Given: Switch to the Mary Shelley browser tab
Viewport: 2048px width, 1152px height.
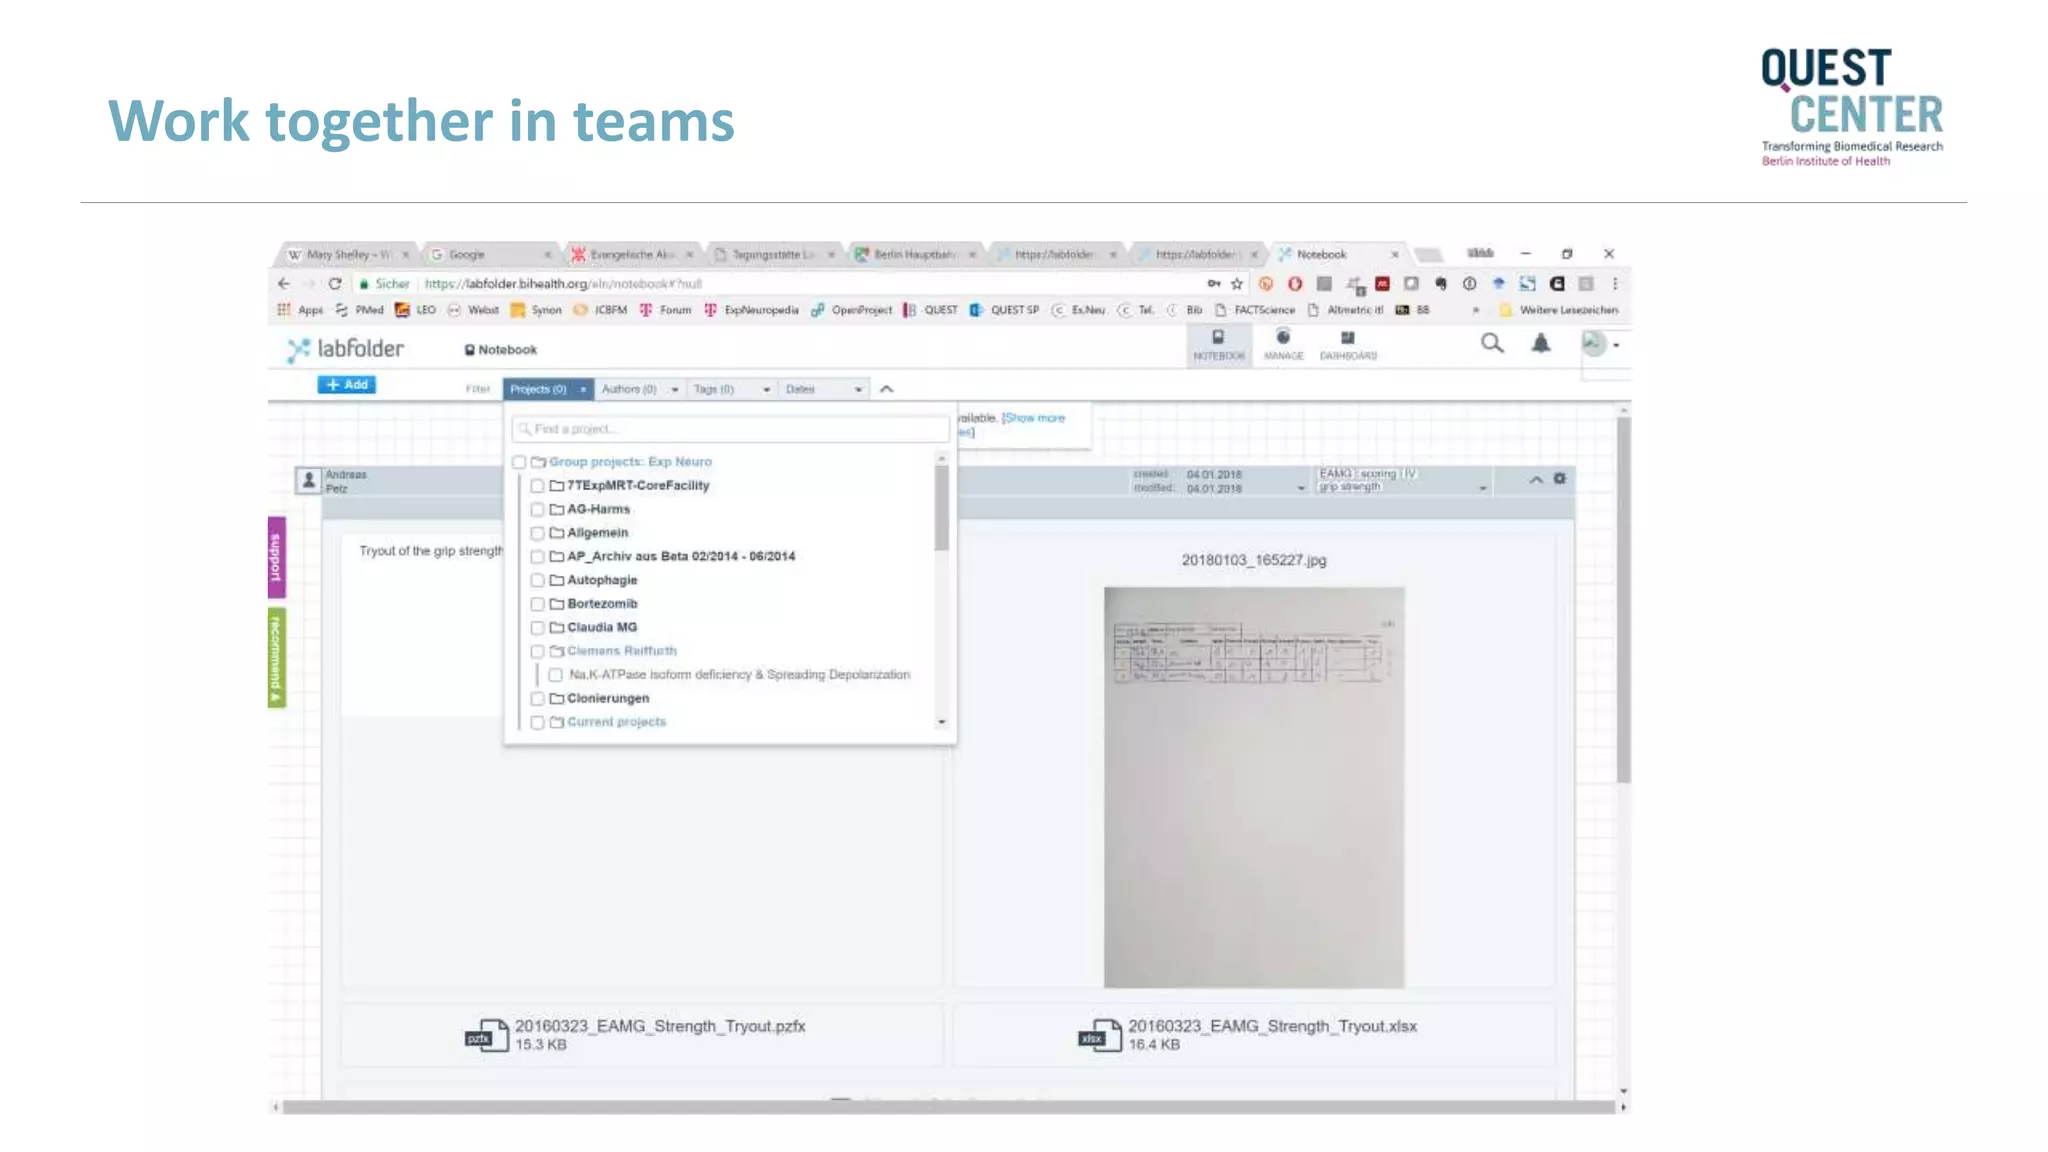Looking at the screenshot, I should coord(348,254).
